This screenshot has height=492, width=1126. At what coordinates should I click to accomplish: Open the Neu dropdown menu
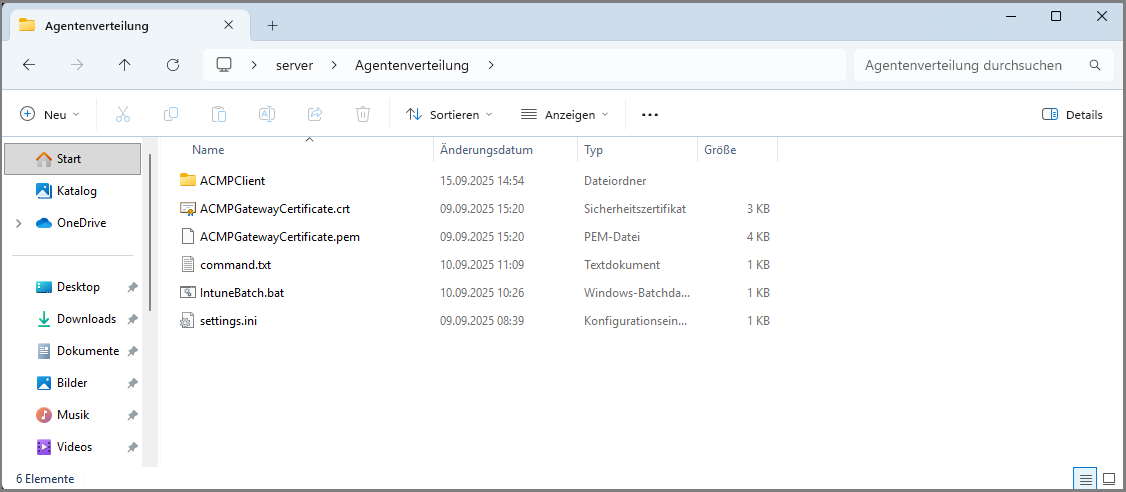pyautogui.click(x=50, y=115)
